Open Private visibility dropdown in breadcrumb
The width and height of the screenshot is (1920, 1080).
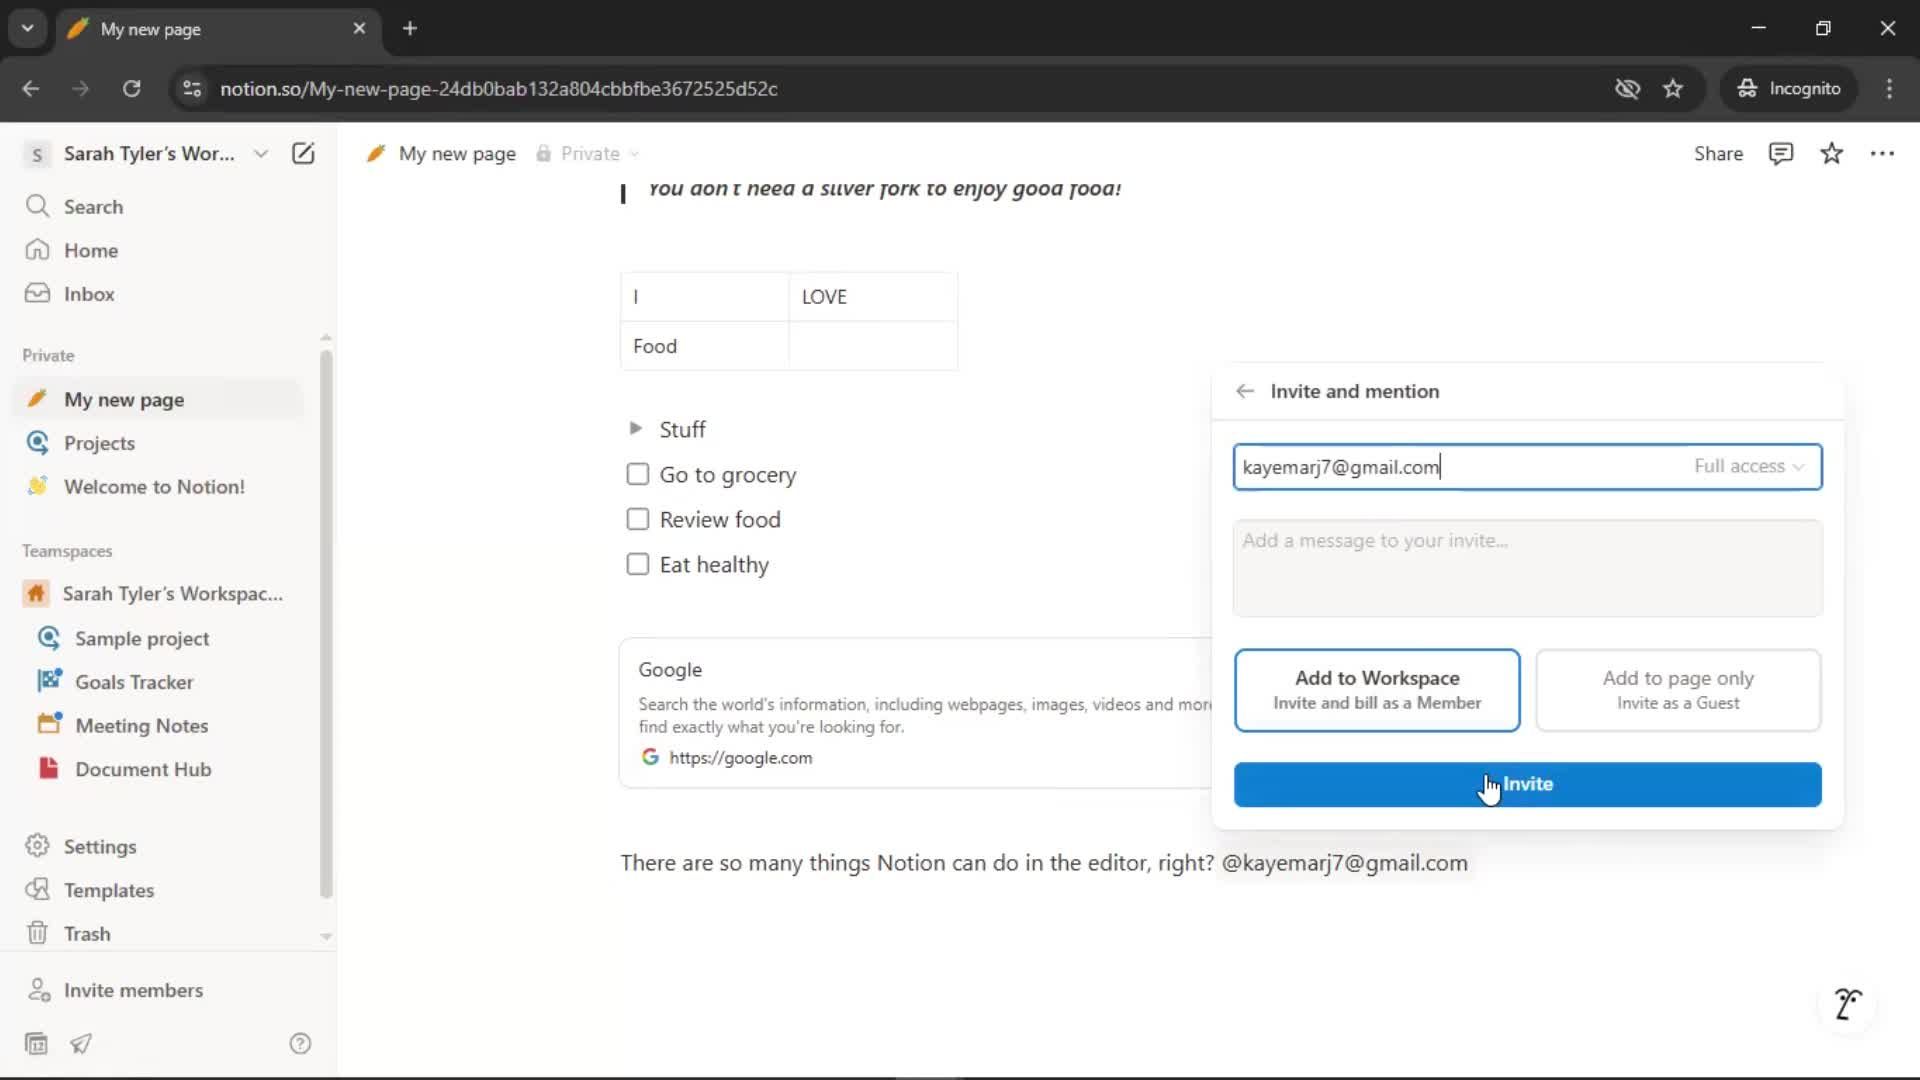pos(588,154)
